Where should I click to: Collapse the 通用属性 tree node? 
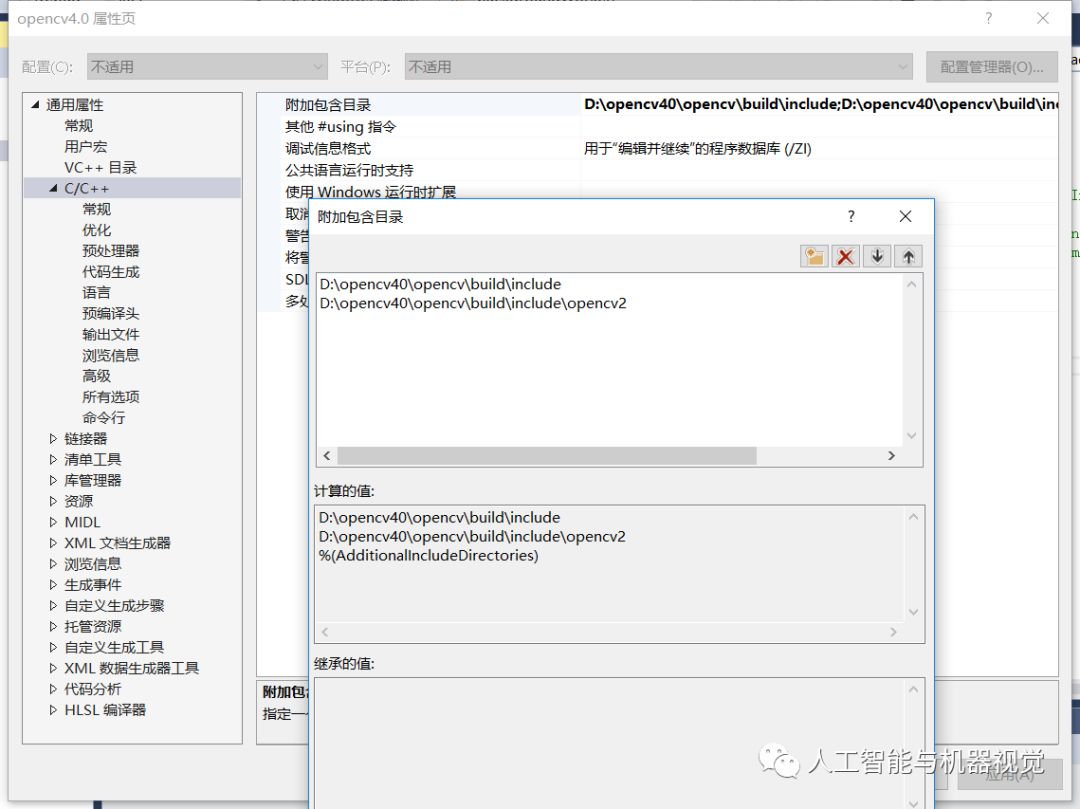(x=35, y=105)
